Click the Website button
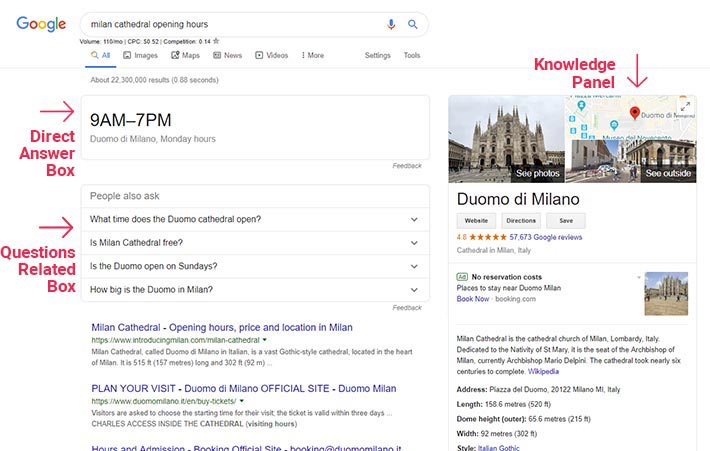This screenshot has width=710, height=451. pyautogui.click(x=476, y=221)
